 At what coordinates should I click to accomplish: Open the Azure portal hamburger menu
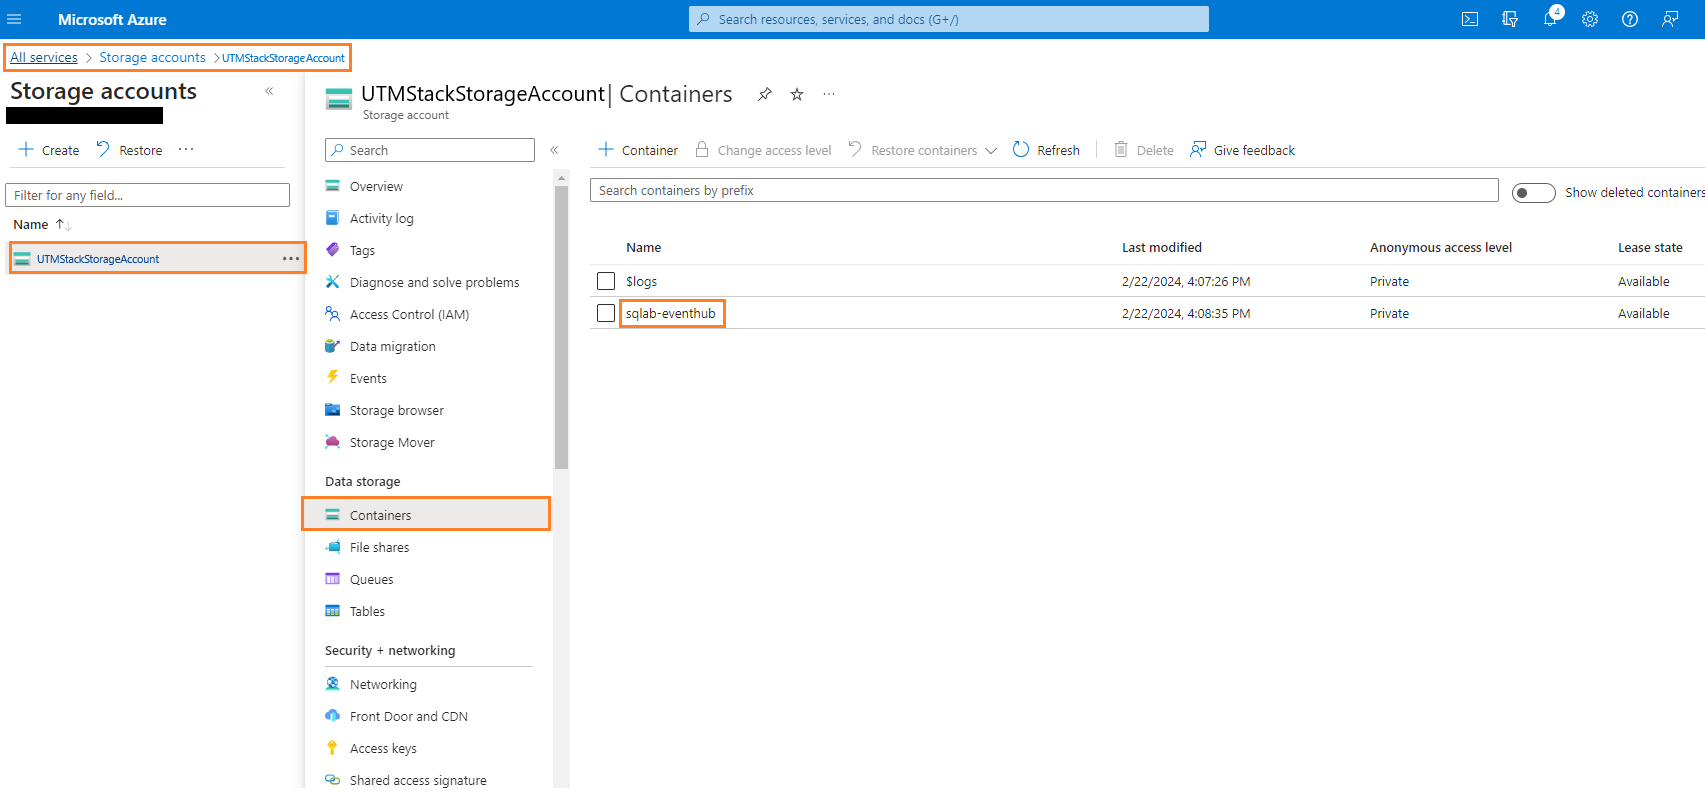(x=14, y=19)
